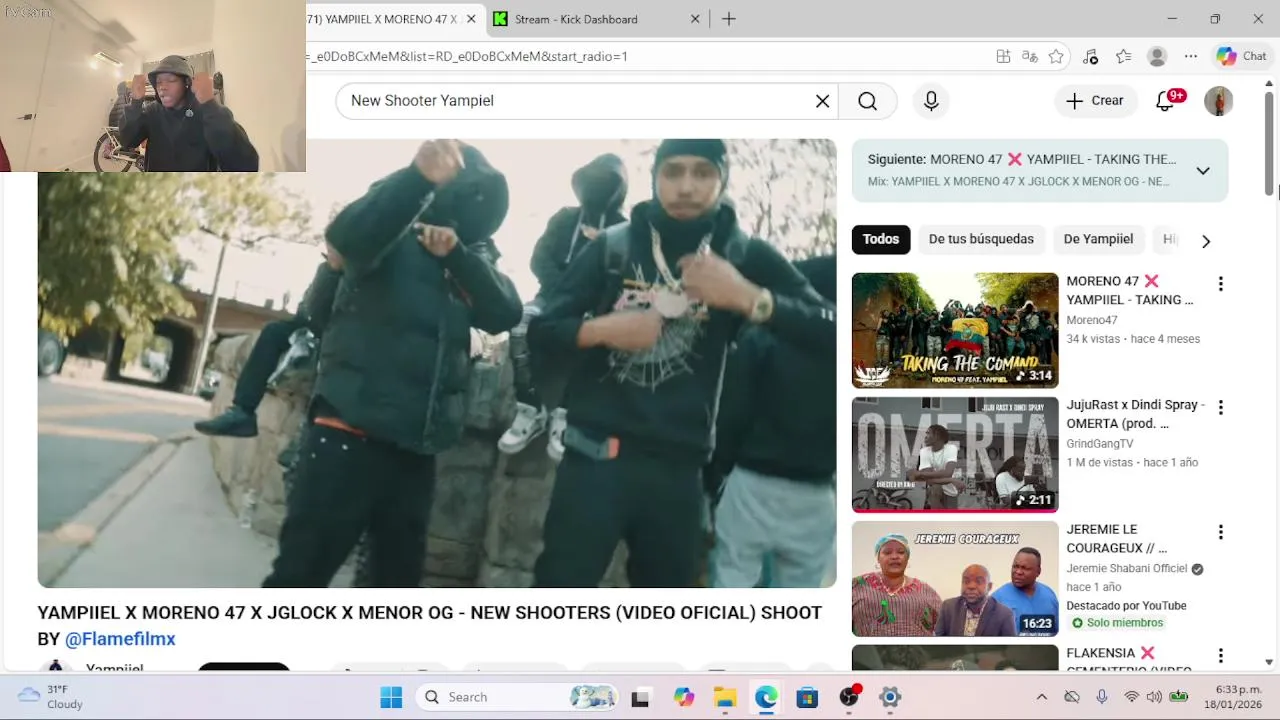
Task: Open the weather widget 31°F Cloudy
Action: pyautogui.click(x=52, y=697)
